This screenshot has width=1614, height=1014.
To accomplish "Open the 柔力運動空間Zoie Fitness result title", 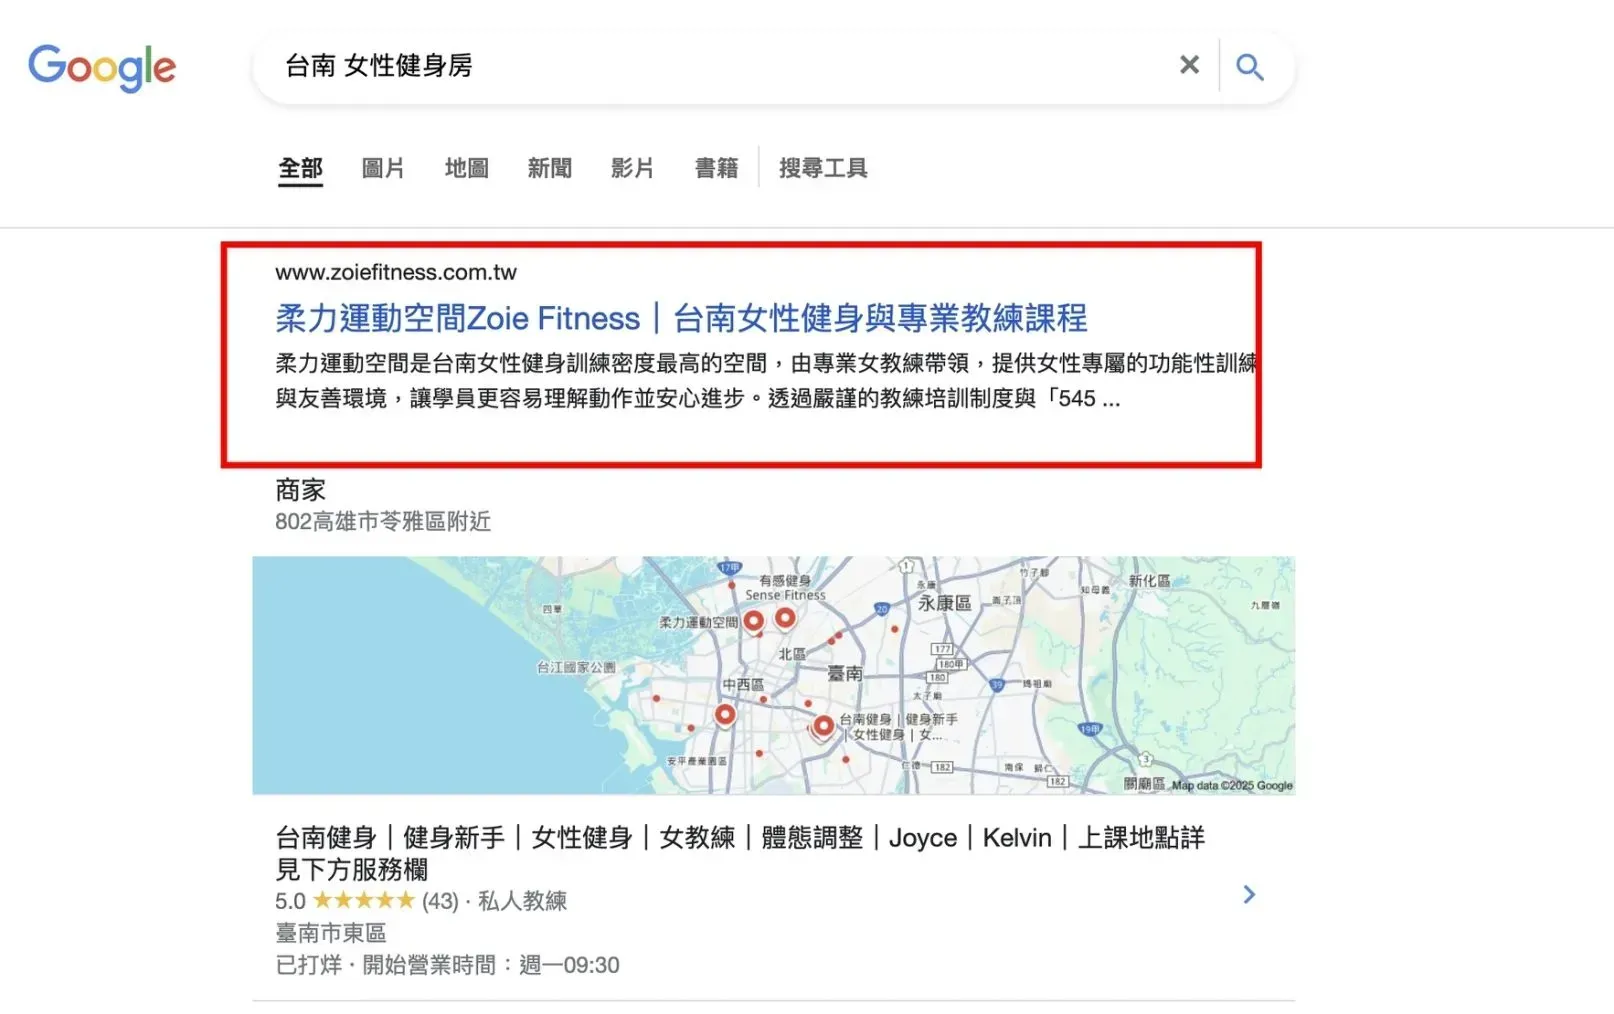I will click(681, 318).
